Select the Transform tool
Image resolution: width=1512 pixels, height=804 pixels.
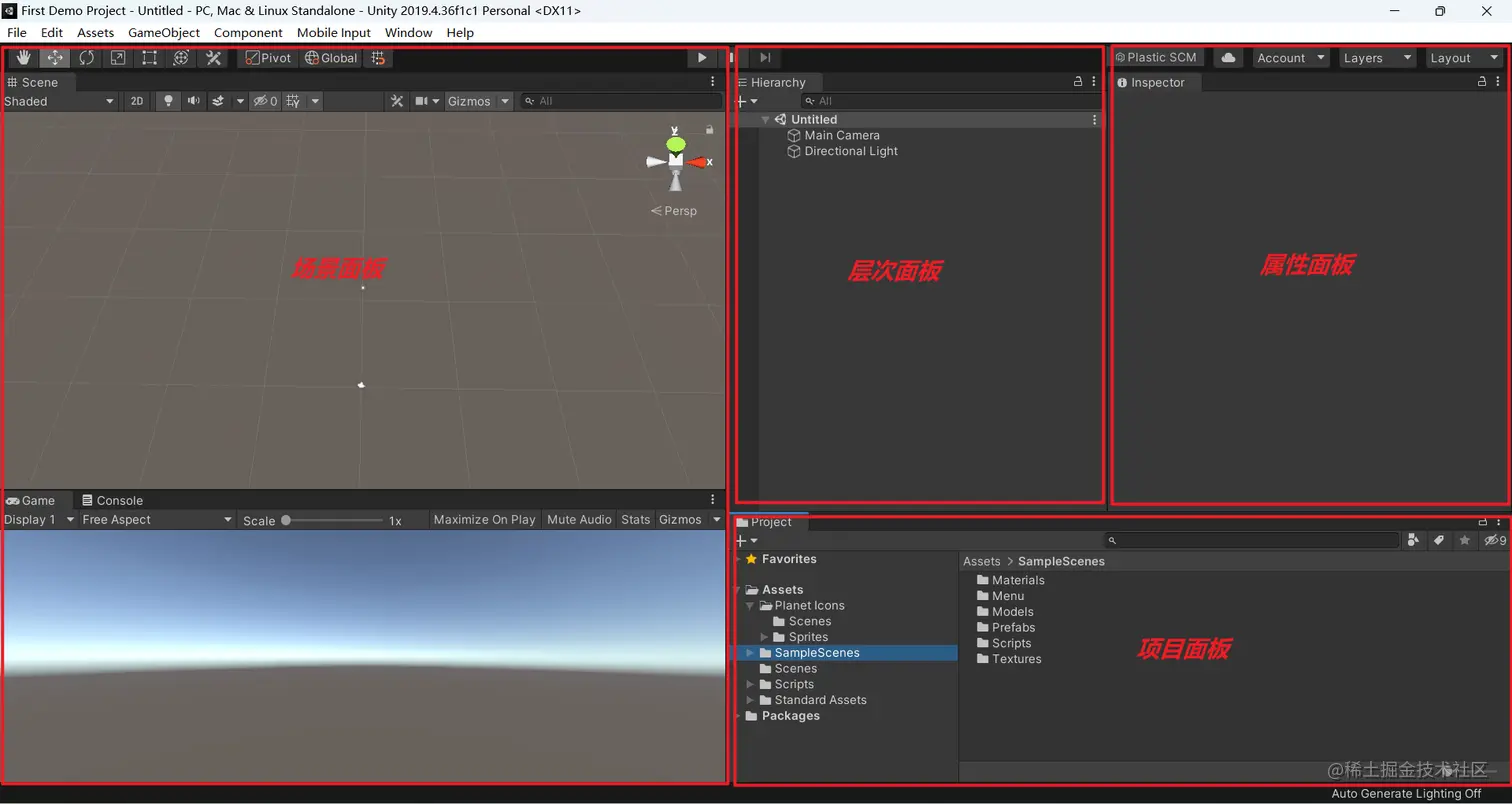pos(181,58)
